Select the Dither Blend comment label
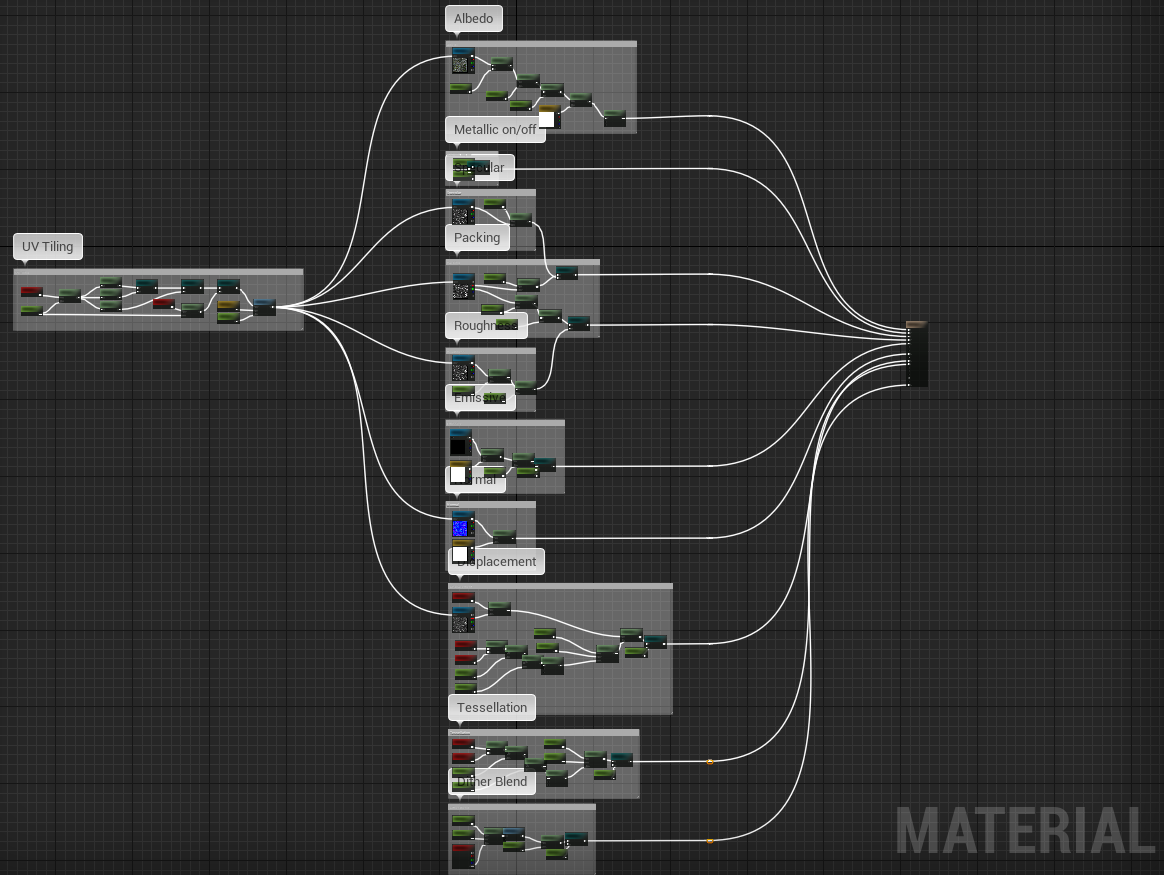The image size is (1164, 875). [492, 781]
